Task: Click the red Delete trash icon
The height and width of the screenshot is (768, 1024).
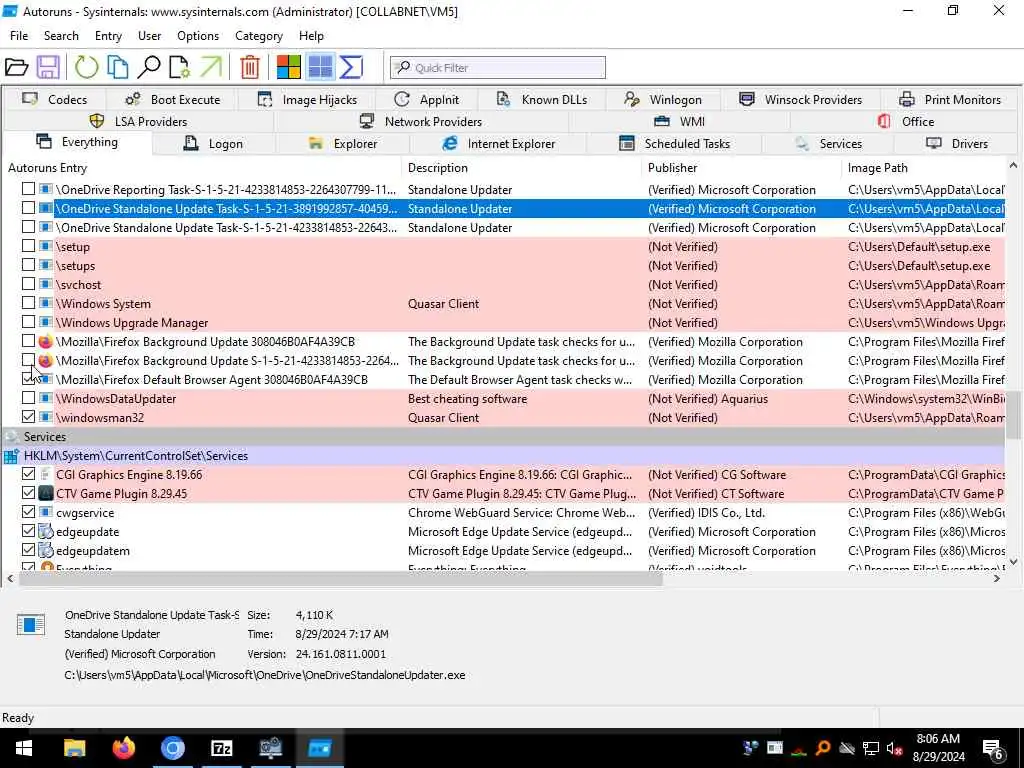Action: [249, 67]
